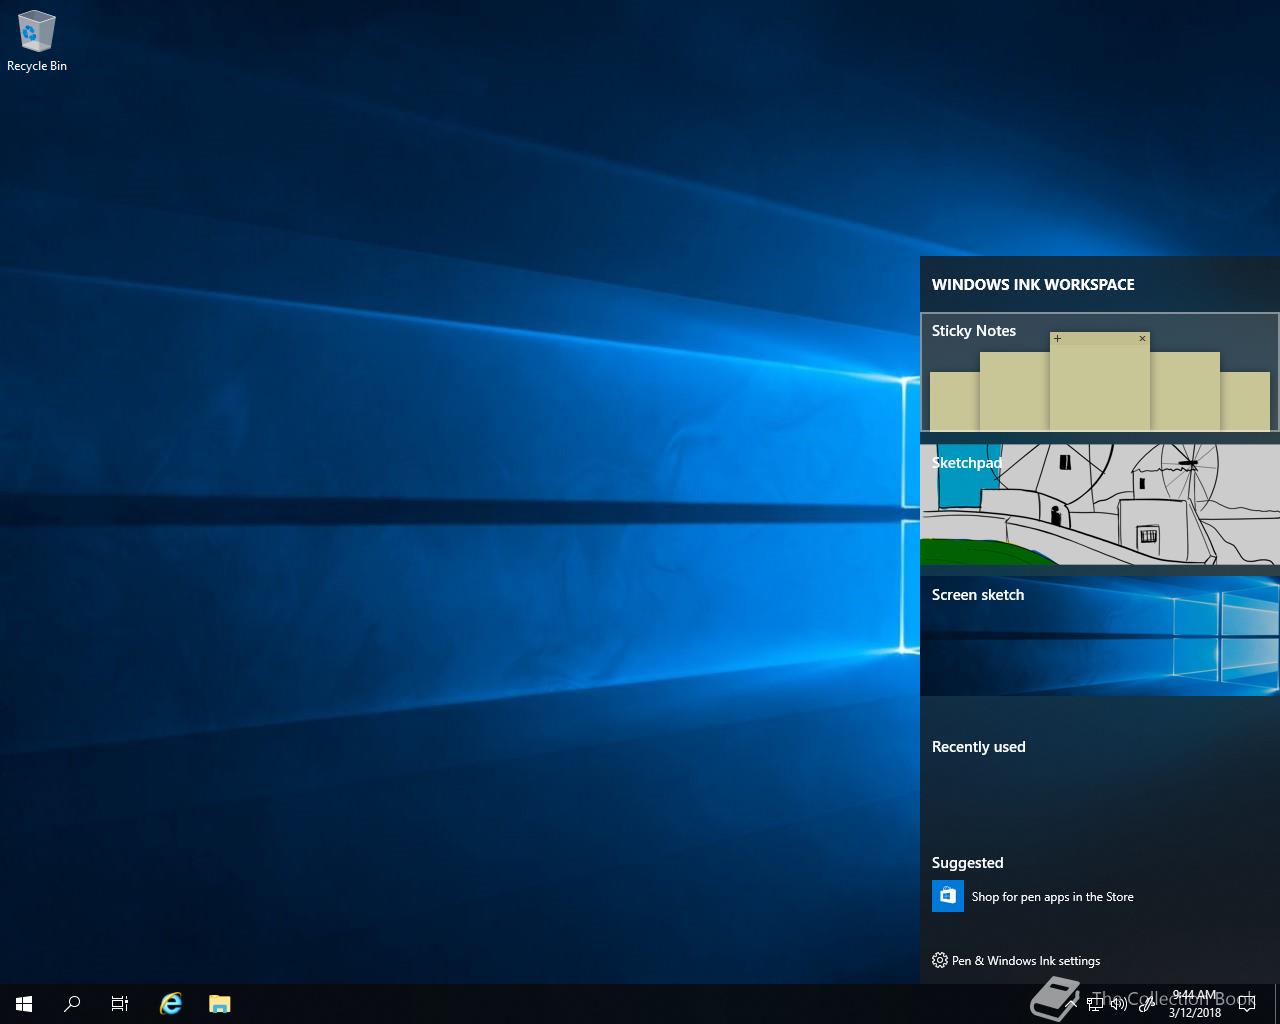The image size is (1280, 1024).
Task: Click the WINDOWS INK WORKSPACE heading
Action: 1033,285
